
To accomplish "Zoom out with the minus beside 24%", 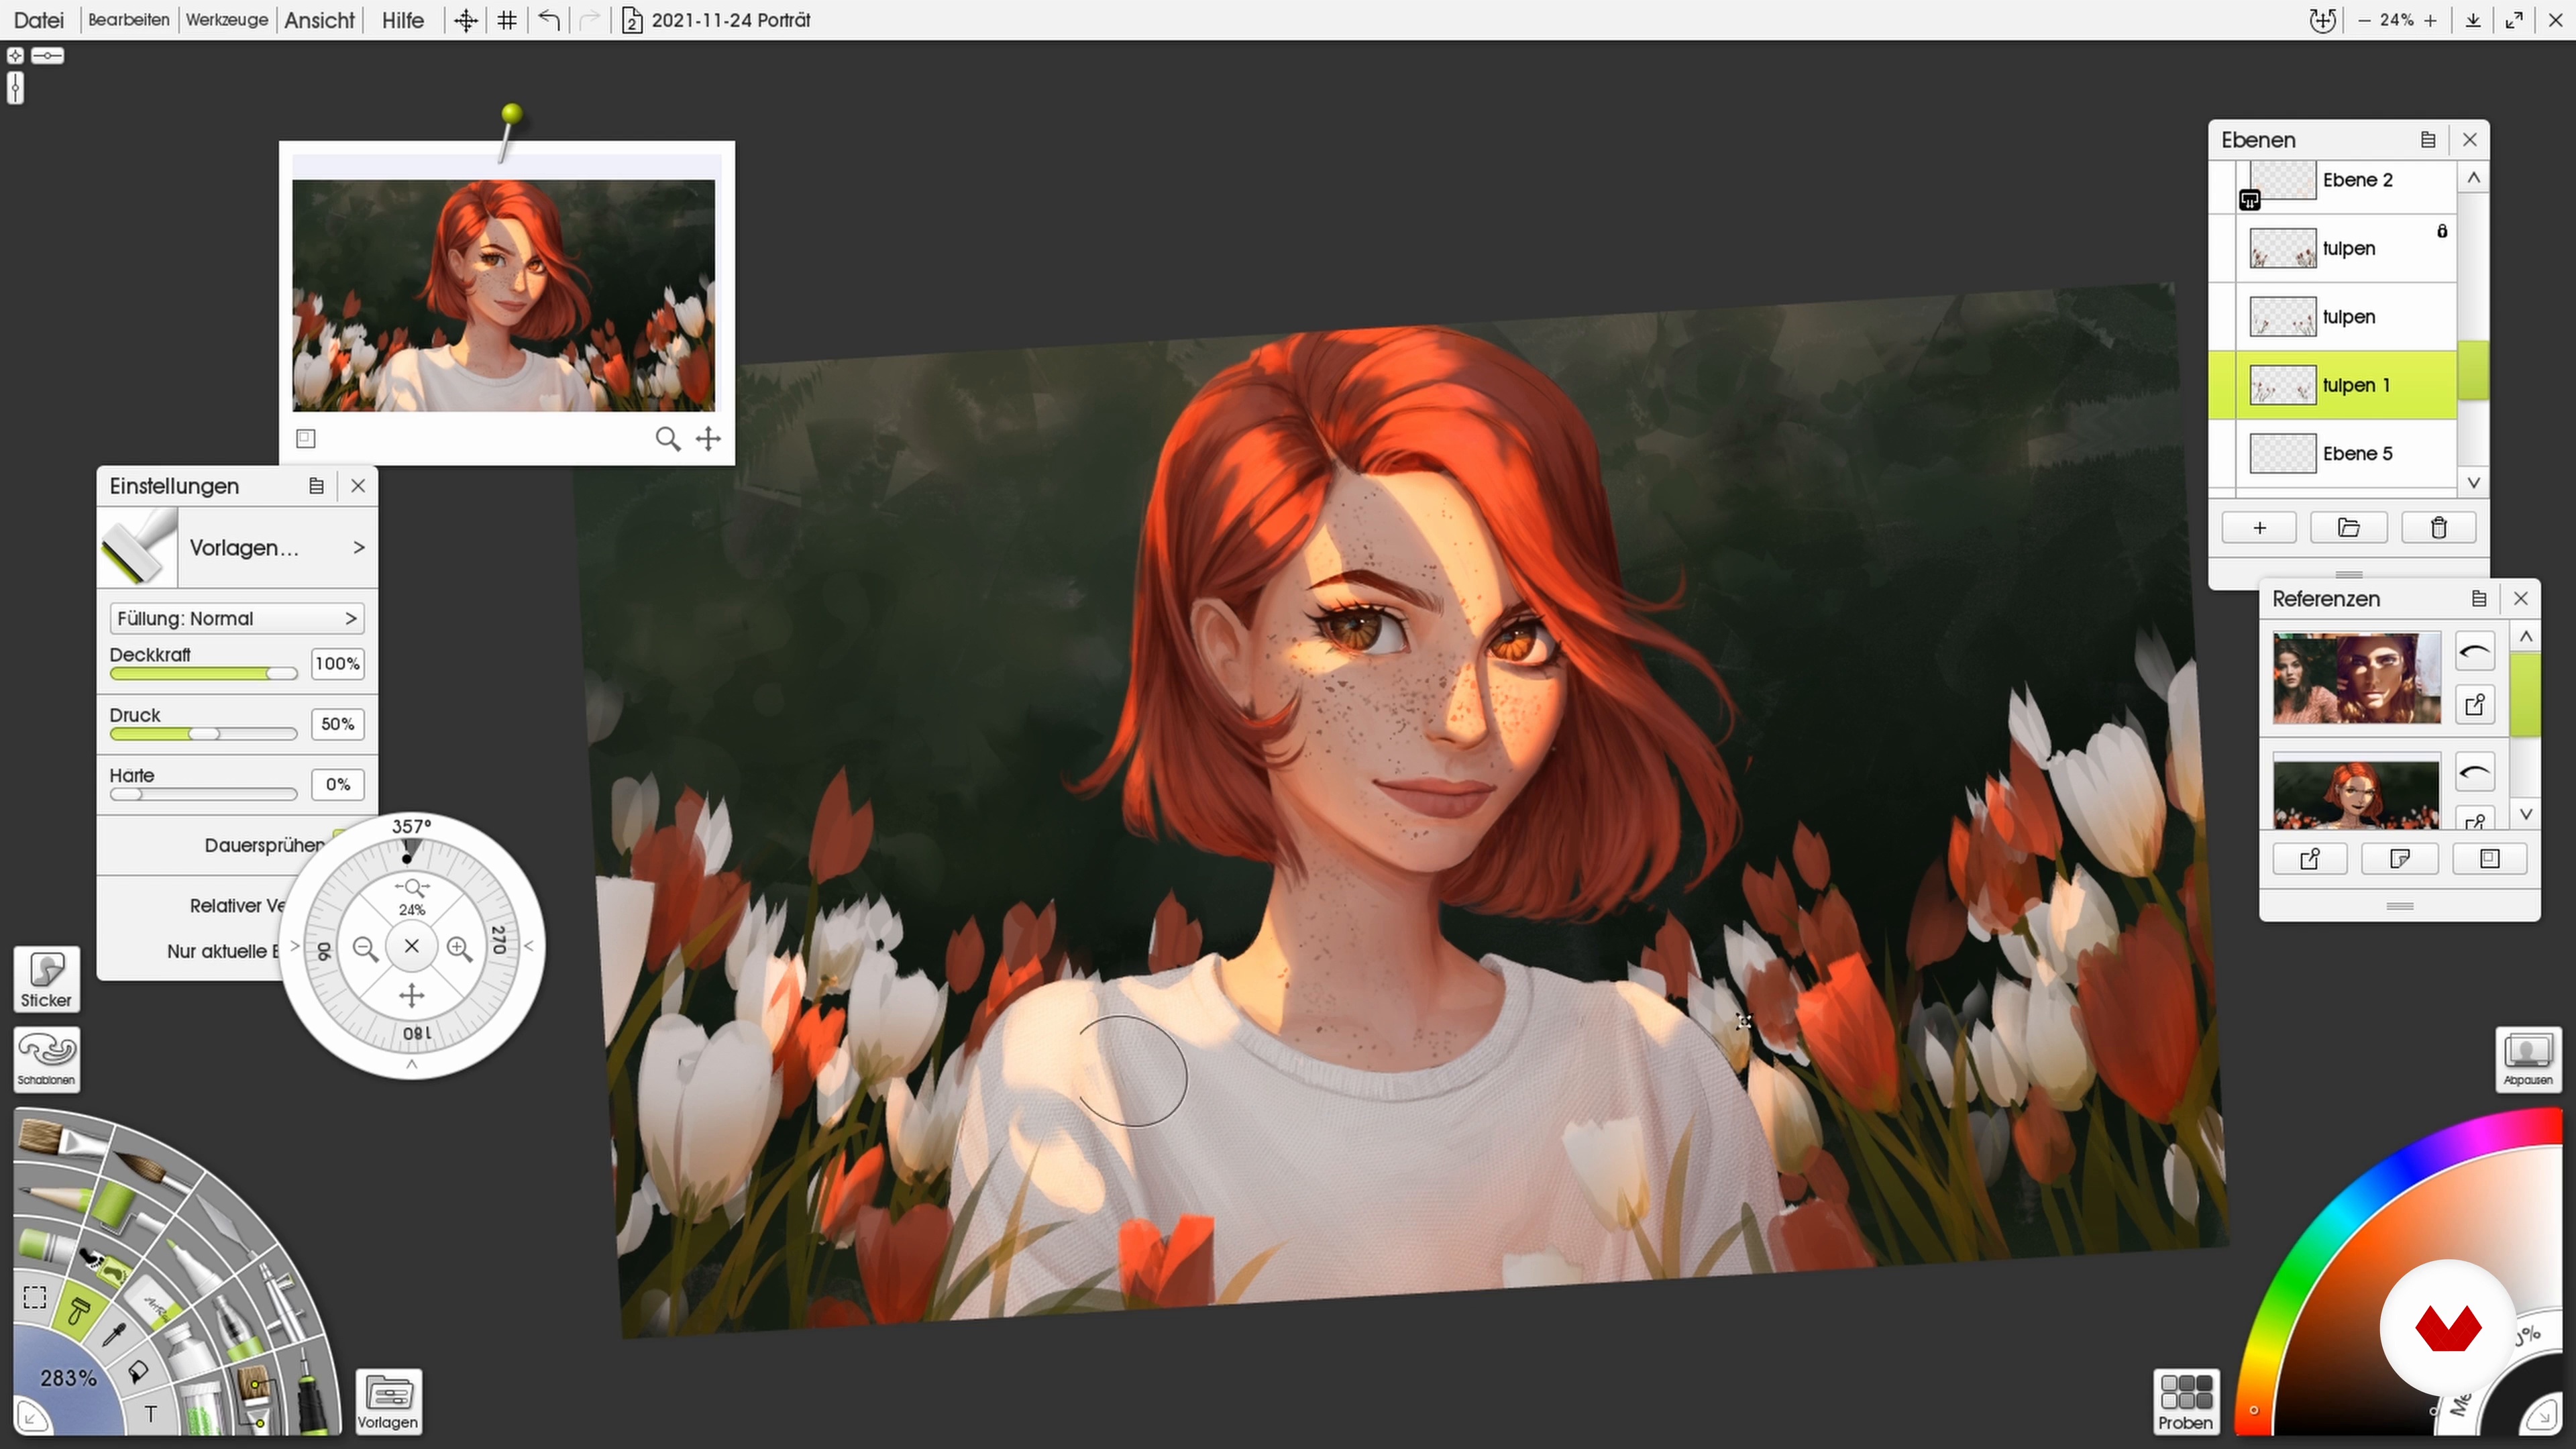I will pyautogui.click(x=2364, y=20).
